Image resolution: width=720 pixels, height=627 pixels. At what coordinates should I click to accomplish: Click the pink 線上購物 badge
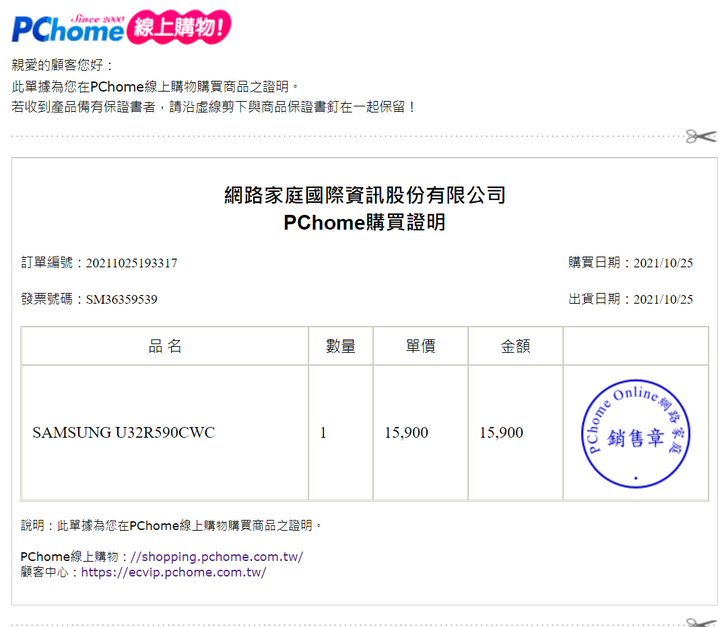(179, 27)
